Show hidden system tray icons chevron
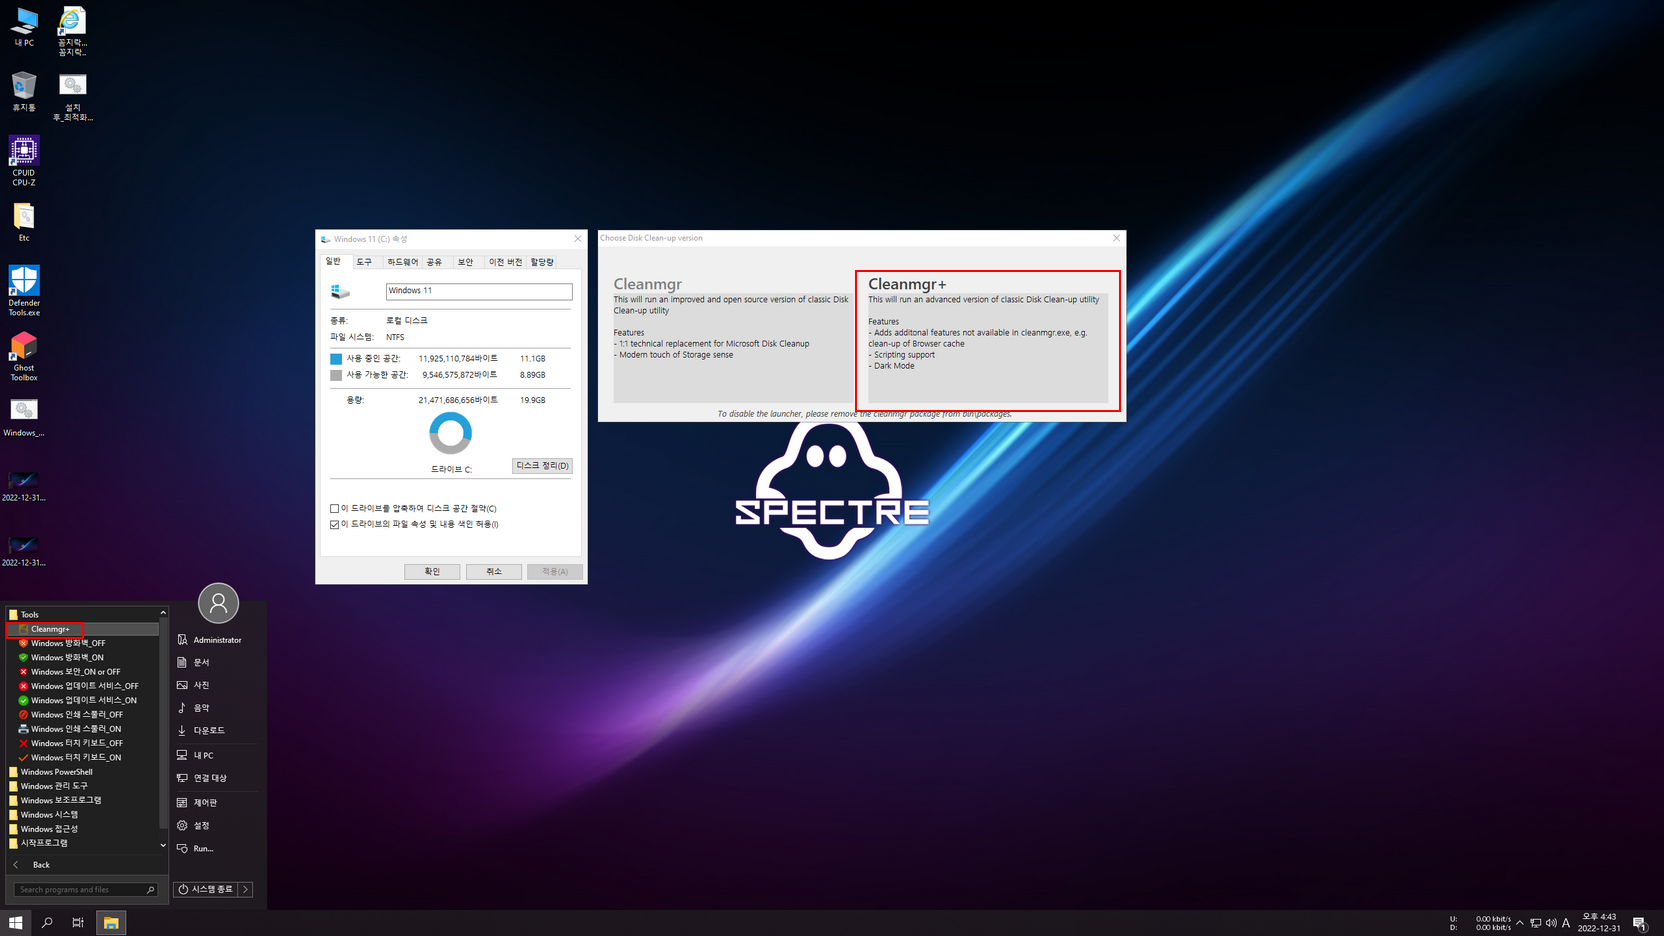Viewport: 1664px width, 936px height. pyautogui.click(x=1520, y=923)
